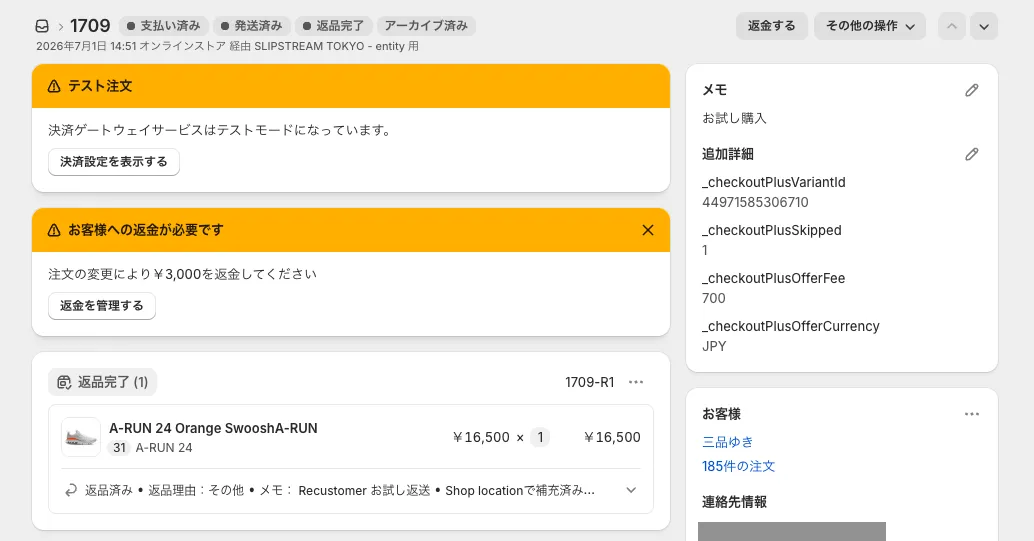Click the warning icon beside お客様への返金が必要です
1034x541 pixels.
[54, 230]
